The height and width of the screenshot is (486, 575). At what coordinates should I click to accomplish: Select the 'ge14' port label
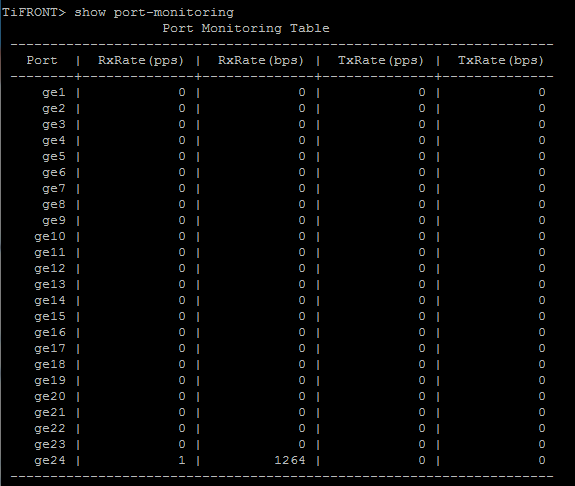pos(50,301)
